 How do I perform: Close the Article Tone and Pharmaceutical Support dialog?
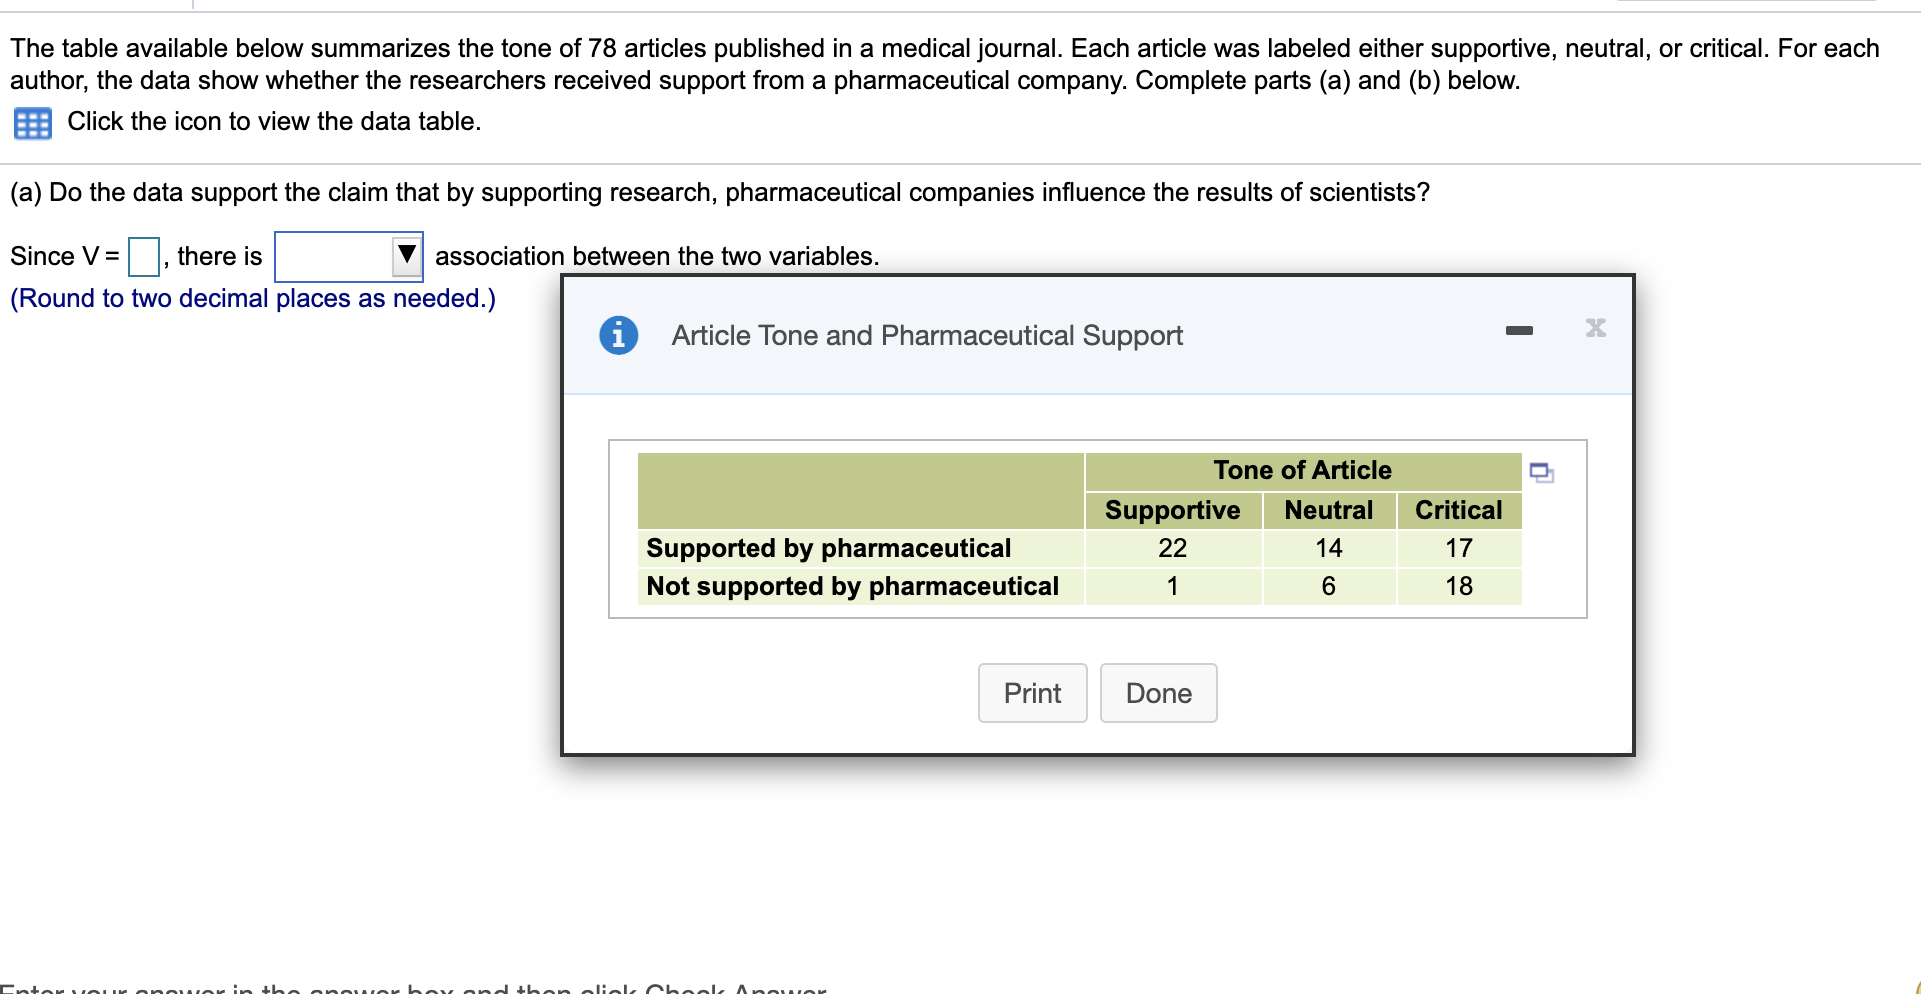tap(1595, 327)
